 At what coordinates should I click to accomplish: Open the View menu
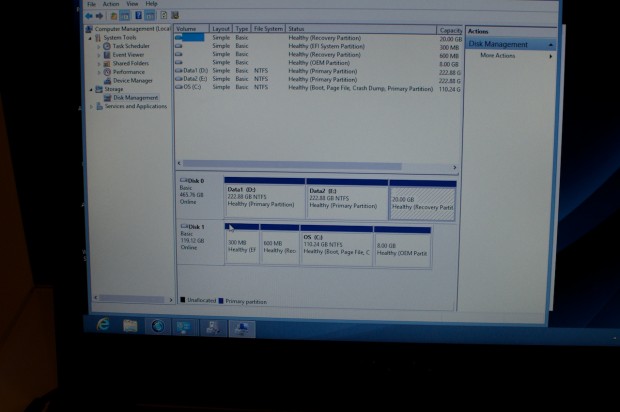(x=131, y=4)
